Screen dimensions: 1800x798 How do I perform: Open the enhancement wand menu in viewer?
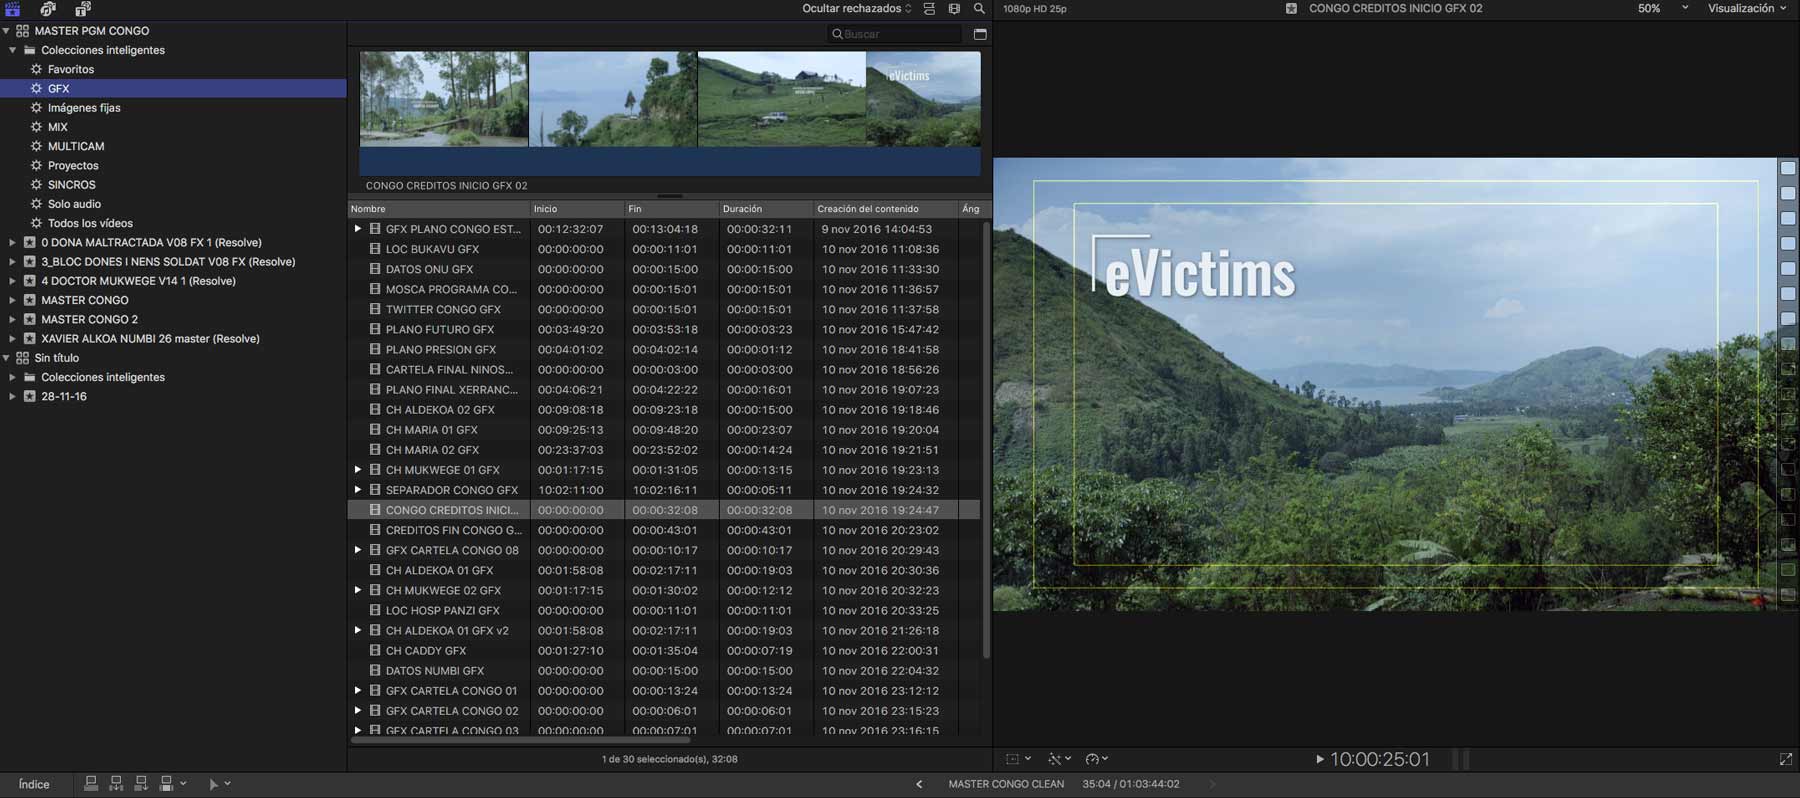1059,759
